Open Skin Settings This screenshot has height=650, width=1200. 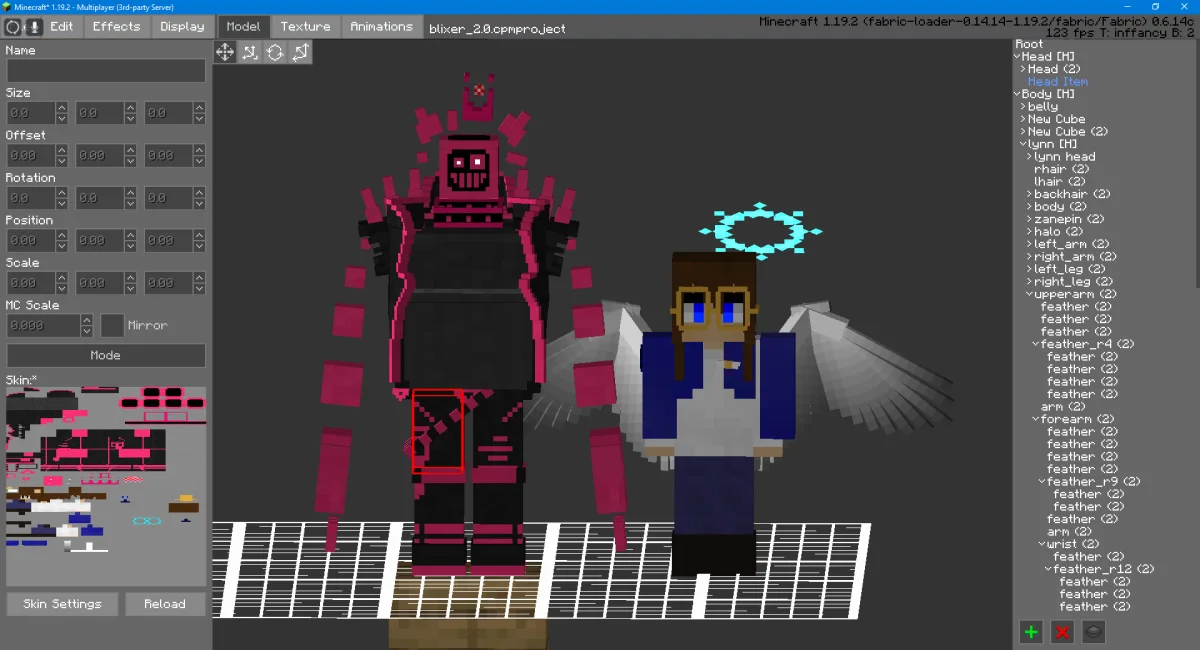pos(62,604)
